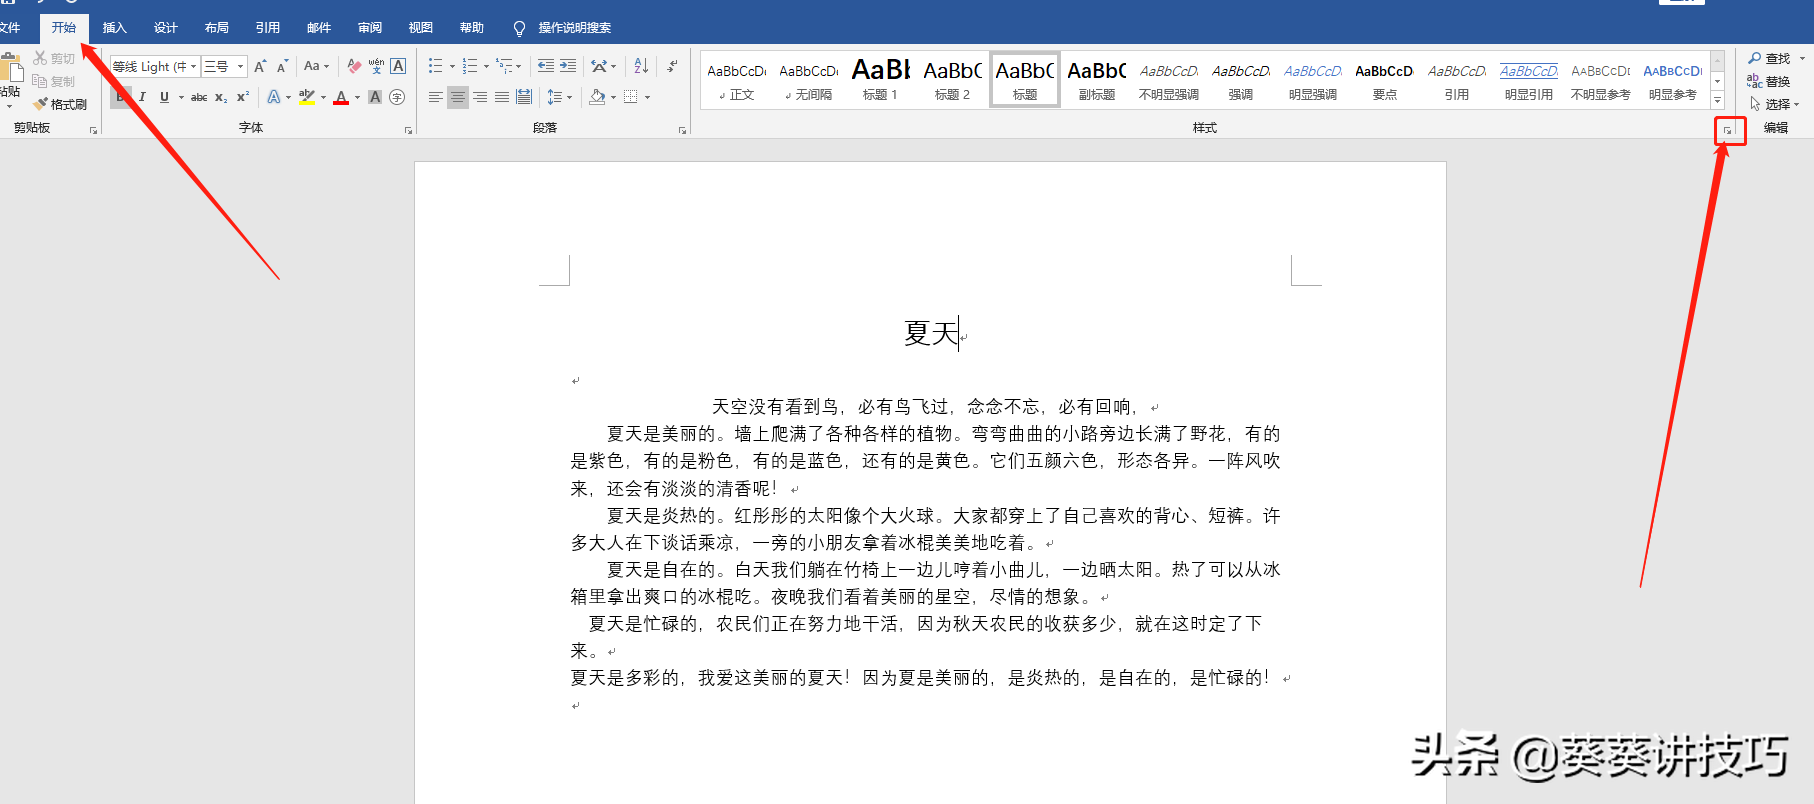Toggle Subscript x₂ formatting
The width and height of the screenshot is (1814, 804).
[x=221, y=97]
